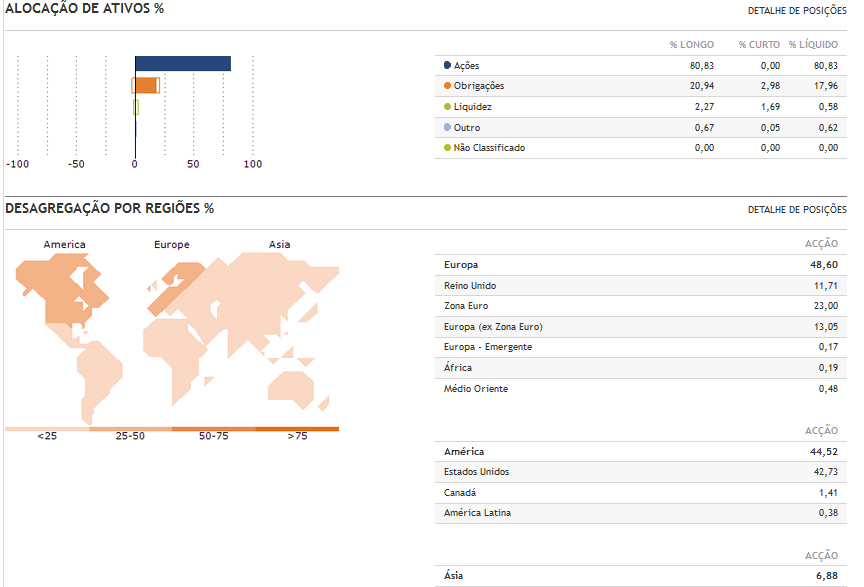Click the <25 color legend segment
Viewport: 864px width, 587px height.
pos(47,429)
